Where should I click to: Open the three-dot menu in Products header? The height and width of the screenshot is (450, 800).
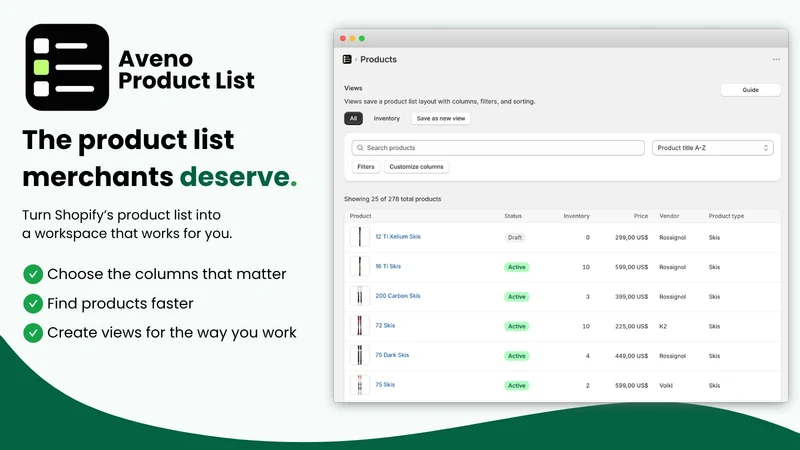click(776, 59)
